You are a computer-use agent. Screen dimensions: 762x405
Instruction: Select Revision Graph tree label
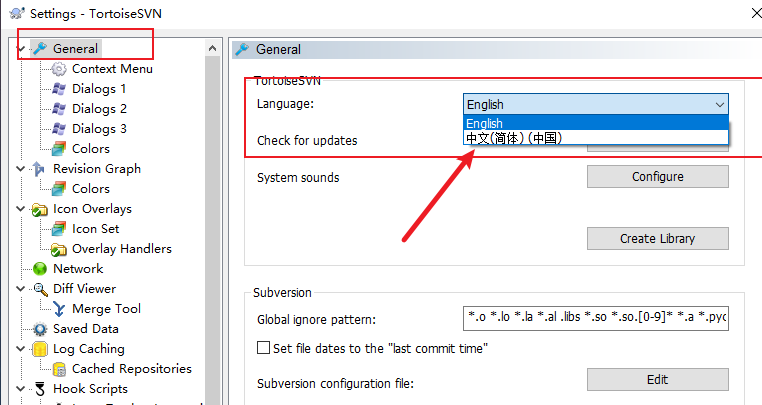coord(97,169)
